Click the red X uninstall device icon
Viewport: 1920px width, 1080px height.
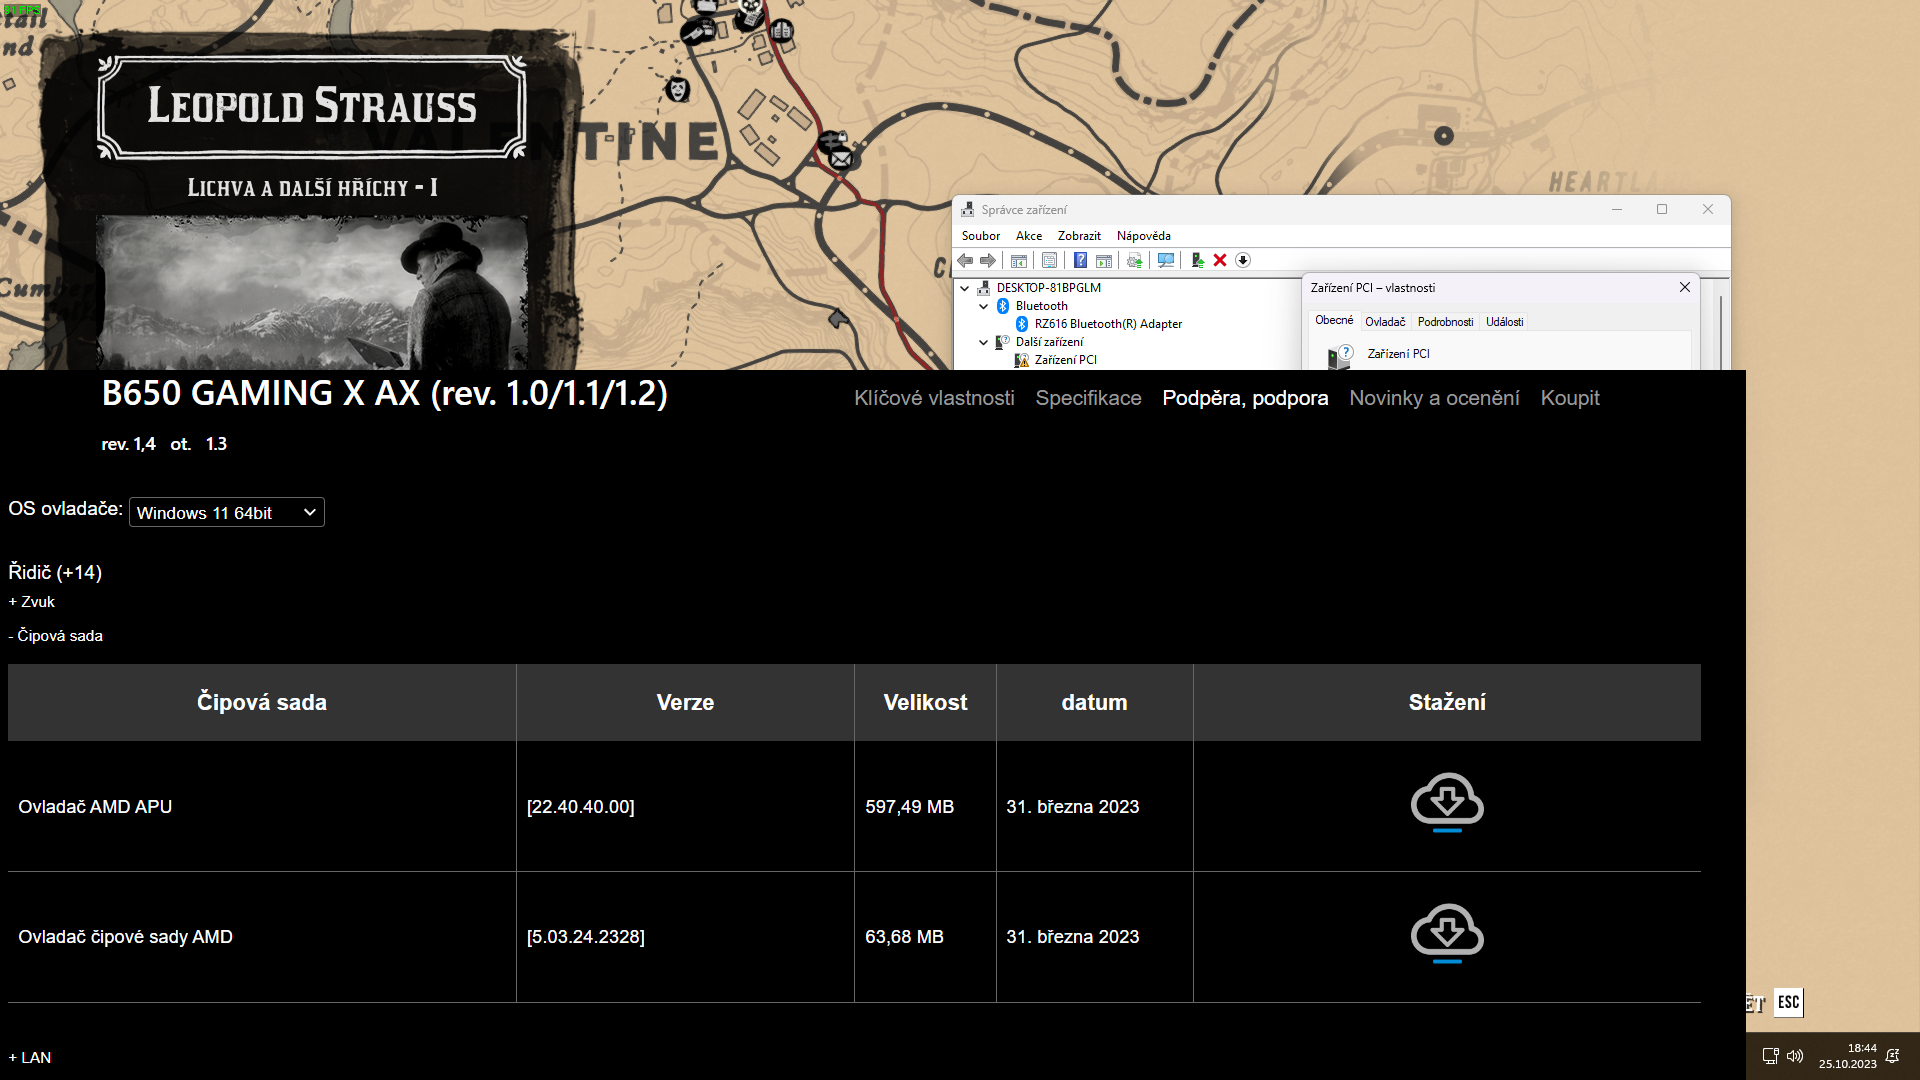pyautogui.click(x=1220, y=260)
